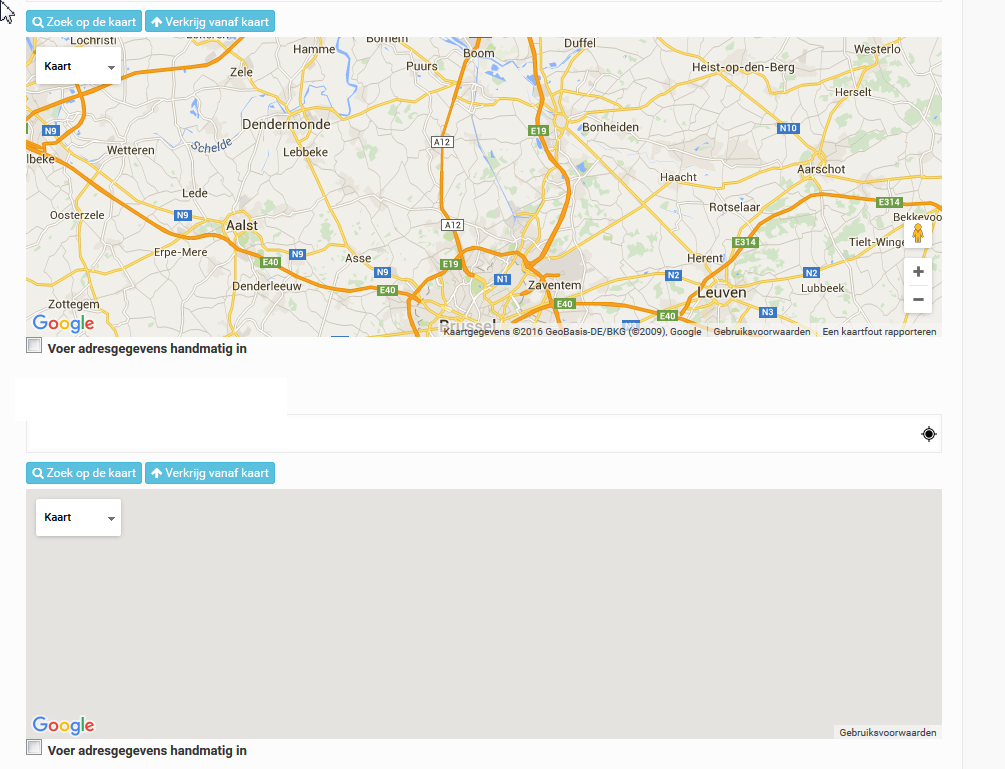Click the Westerlo label on the map
Screen dimensions: 1005x769
click(877, 49)
